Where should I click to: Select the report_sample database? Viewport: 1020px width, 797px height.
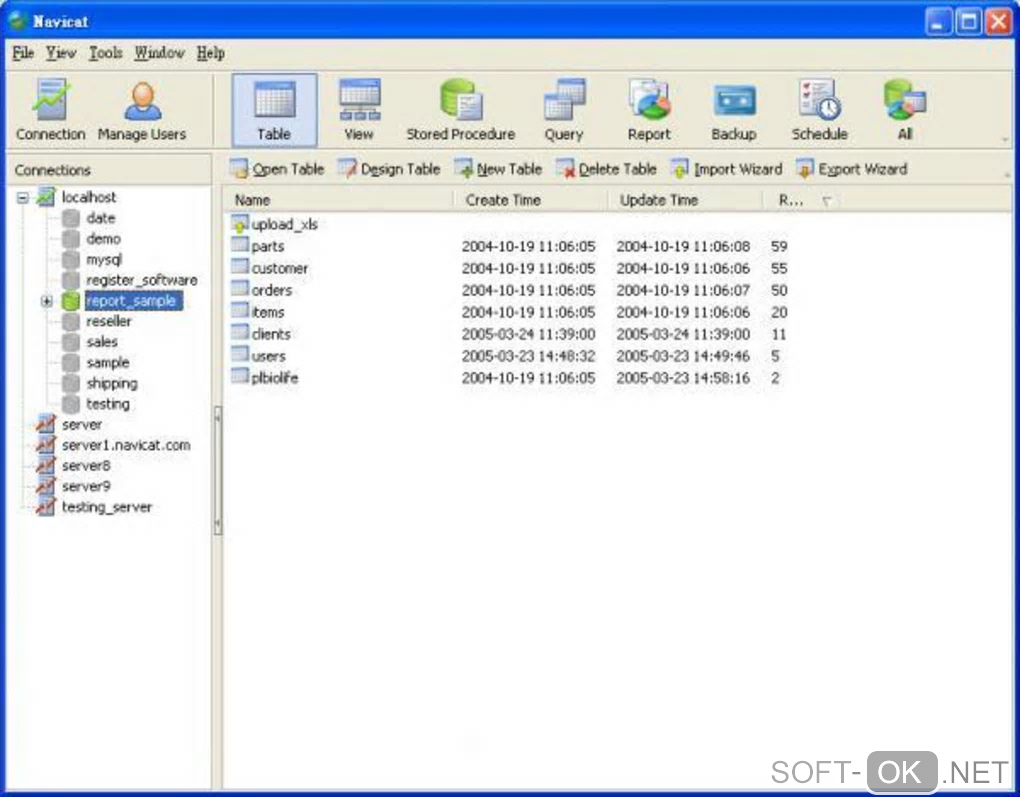[x=133, y=301]
